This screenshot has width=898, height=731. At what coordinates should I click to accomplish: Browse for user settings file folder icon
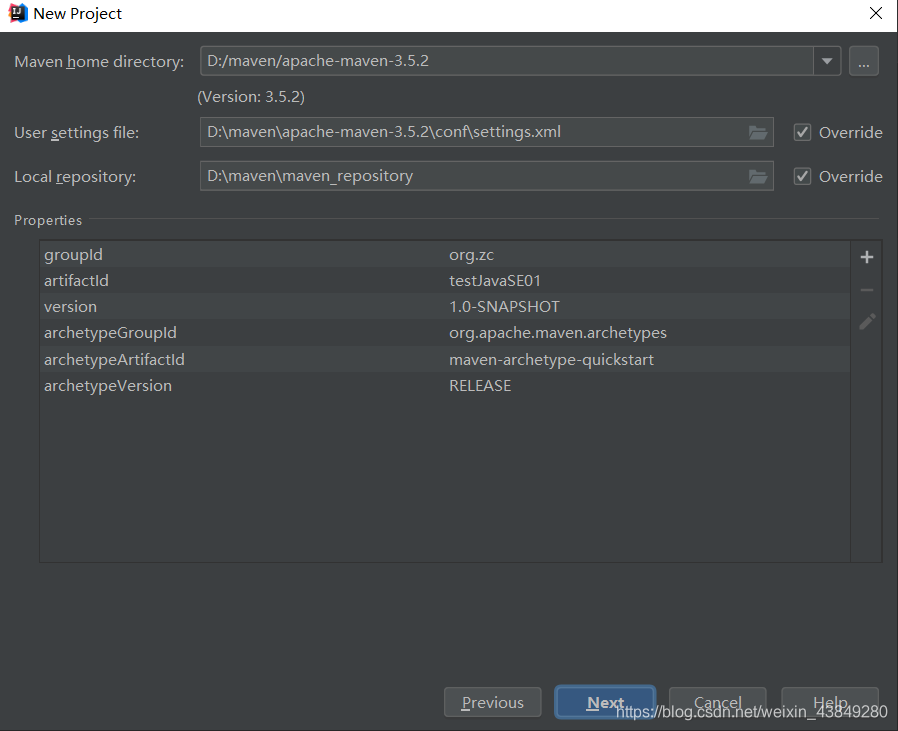point(758,133)
